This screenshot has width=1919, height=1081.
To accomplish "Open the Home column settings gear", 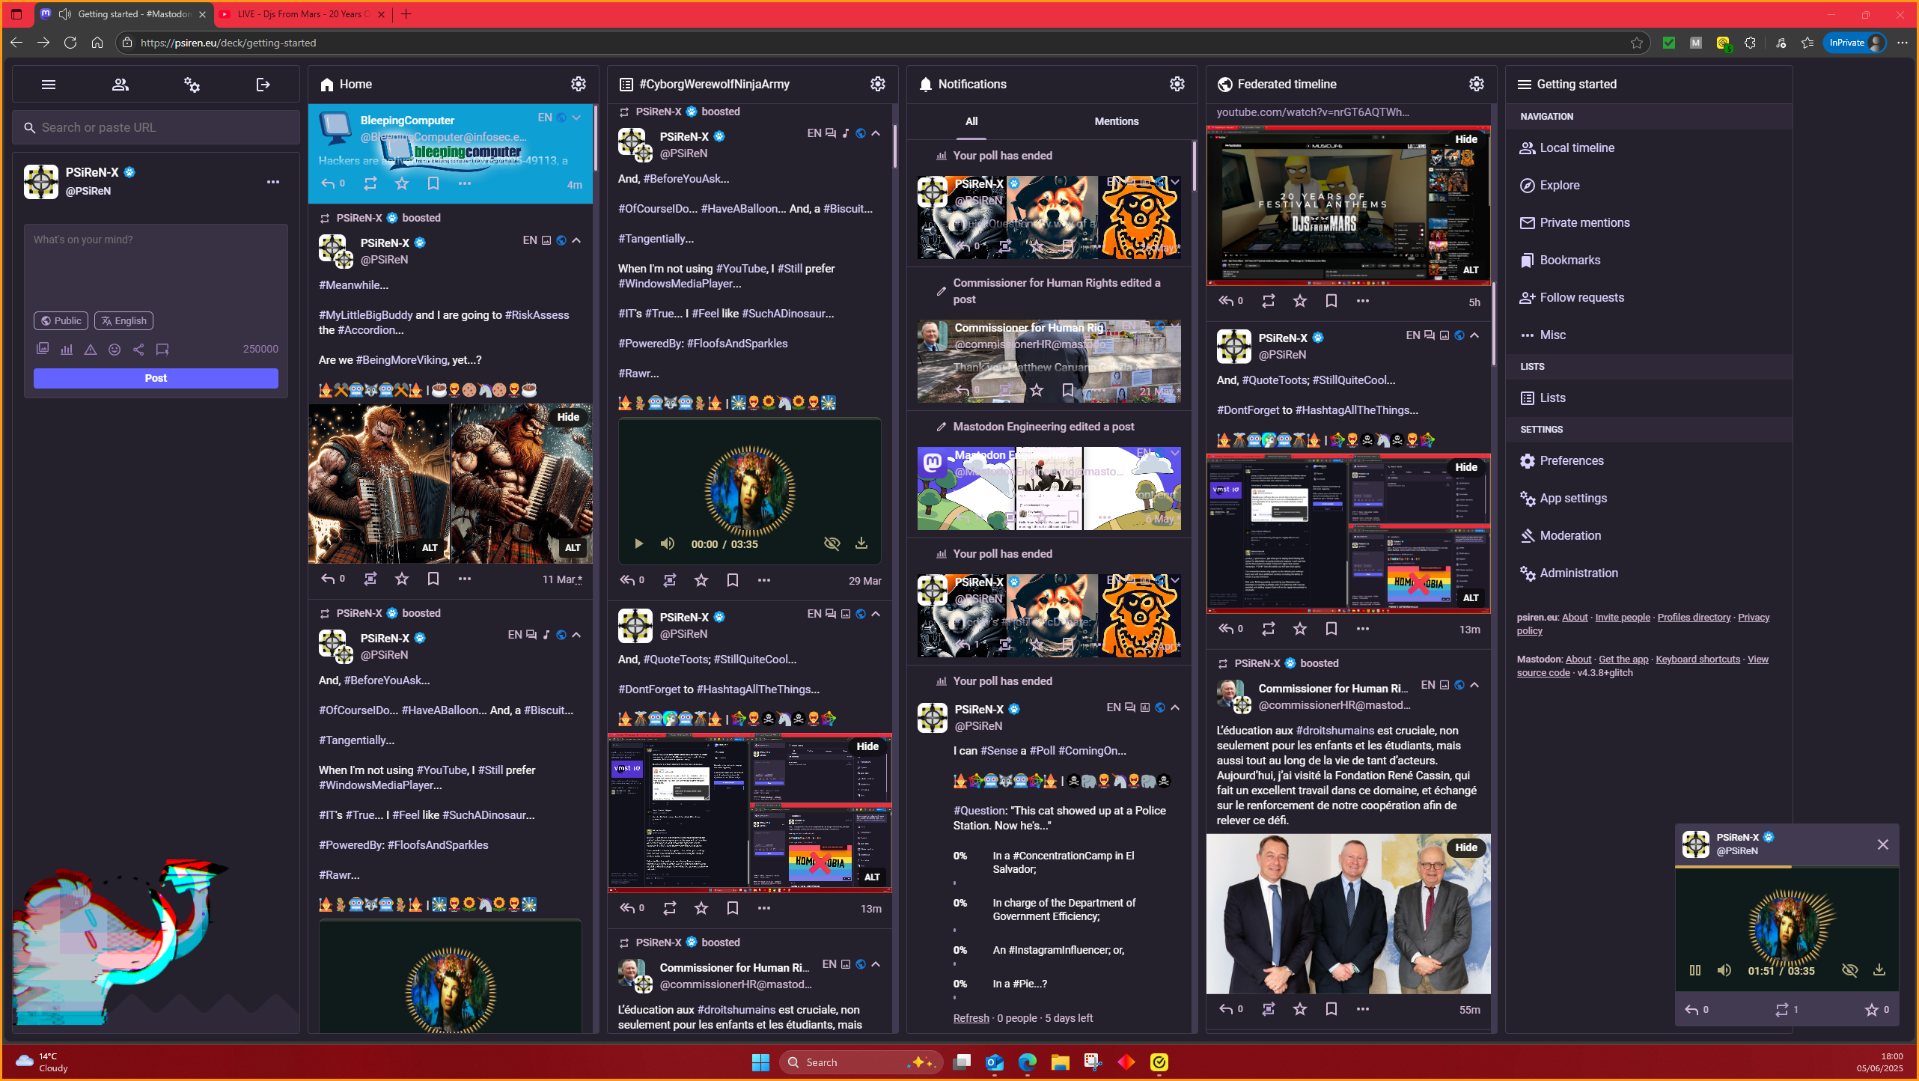I will click(578, 84).
